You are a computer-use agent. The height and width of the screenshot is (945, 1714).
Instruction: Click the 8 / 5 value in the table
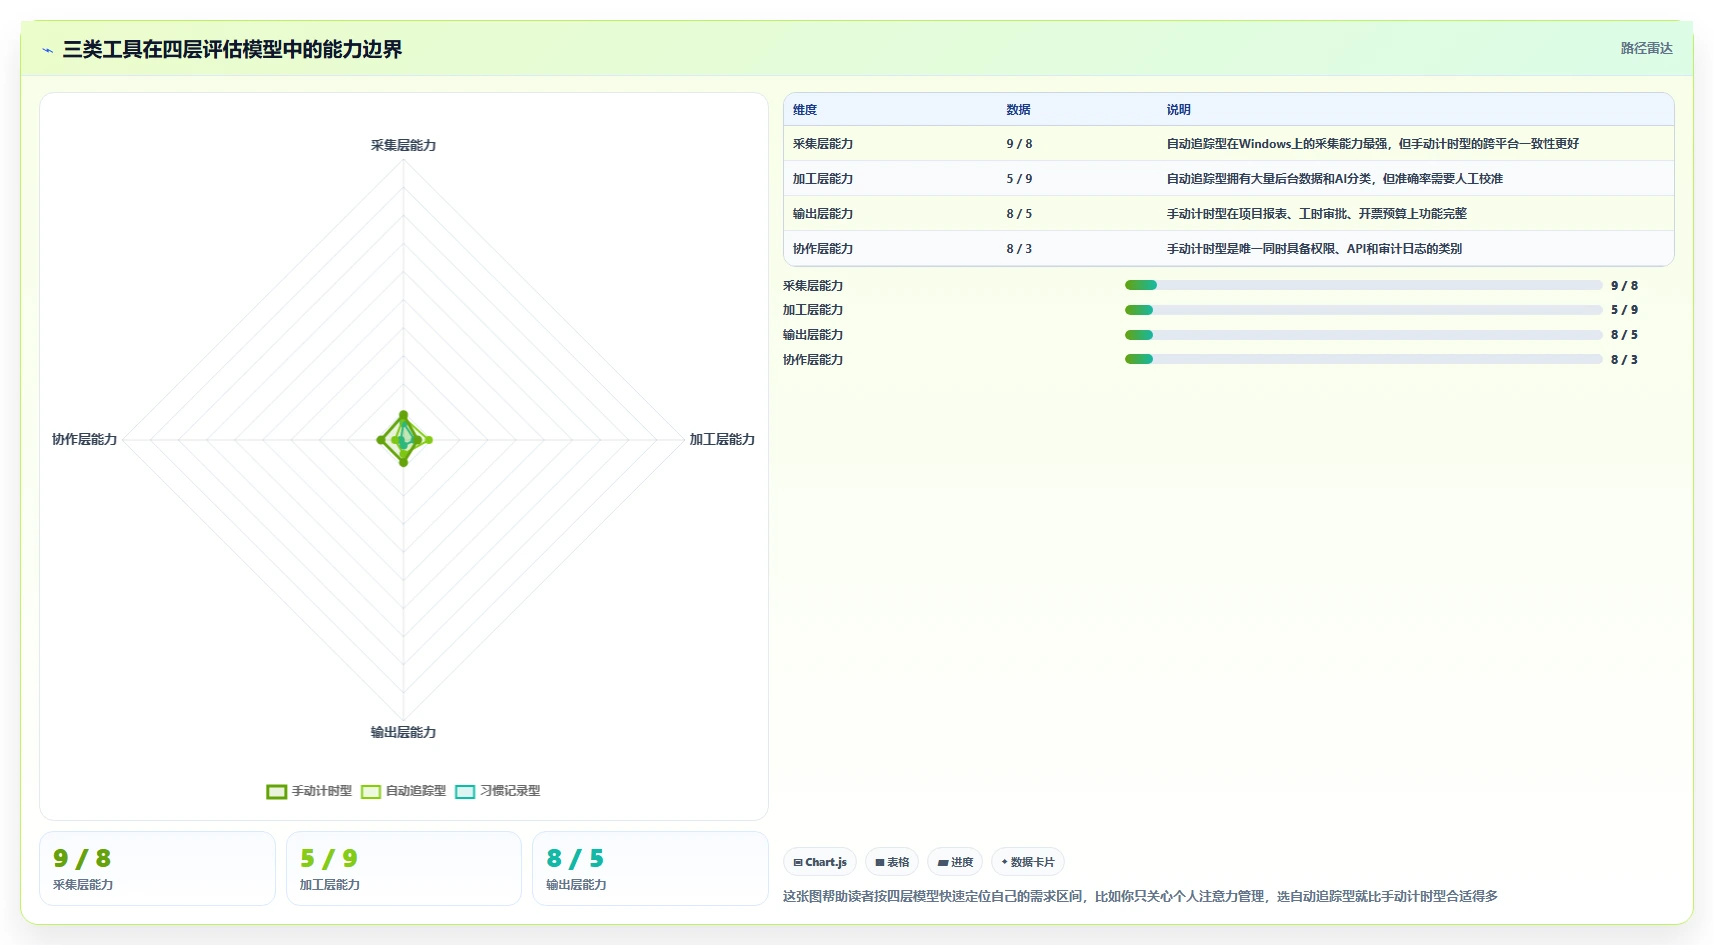[x=1019, y=214]
